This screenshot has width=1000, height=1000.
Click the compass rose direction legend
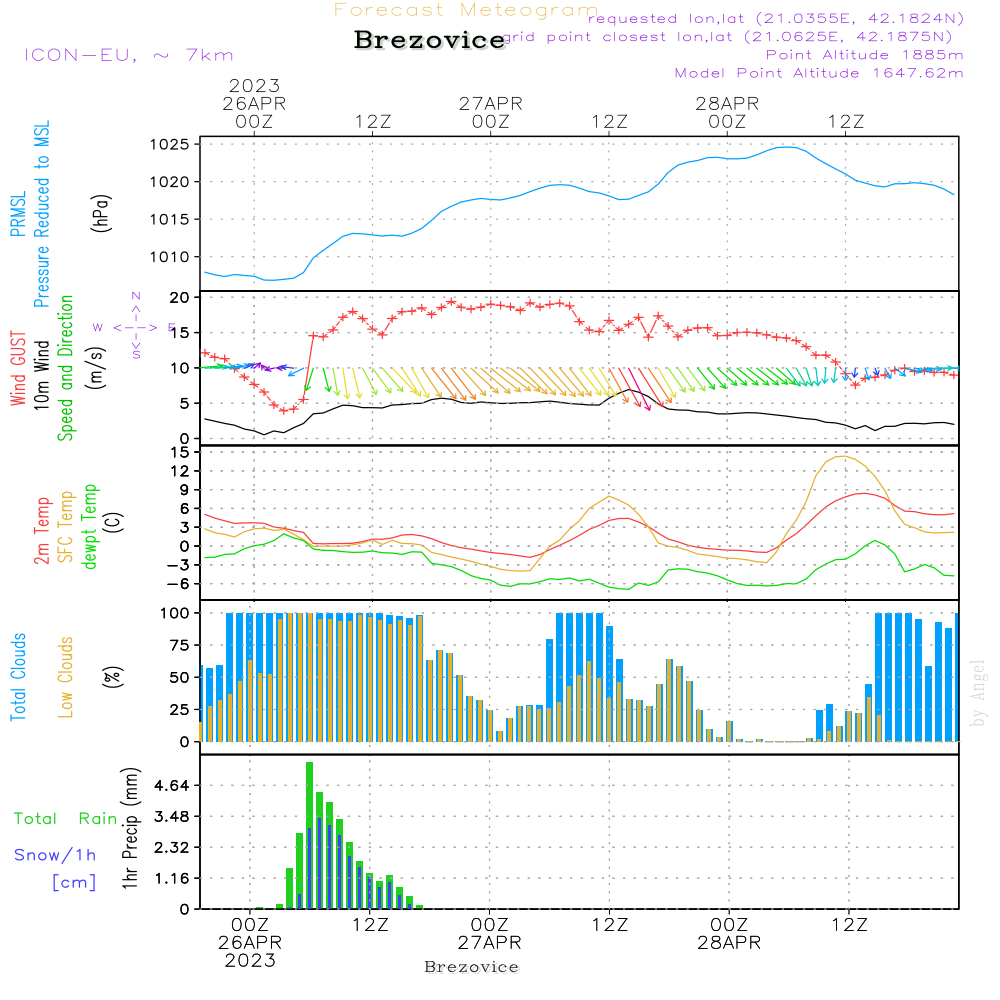point(135,327)
